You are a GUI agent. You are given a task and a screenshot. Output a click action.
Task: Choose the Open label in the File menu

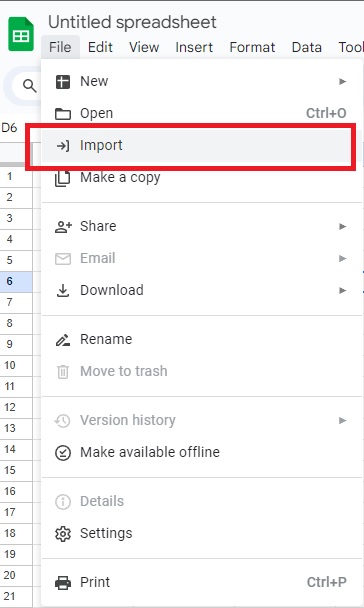coord(97,114)
